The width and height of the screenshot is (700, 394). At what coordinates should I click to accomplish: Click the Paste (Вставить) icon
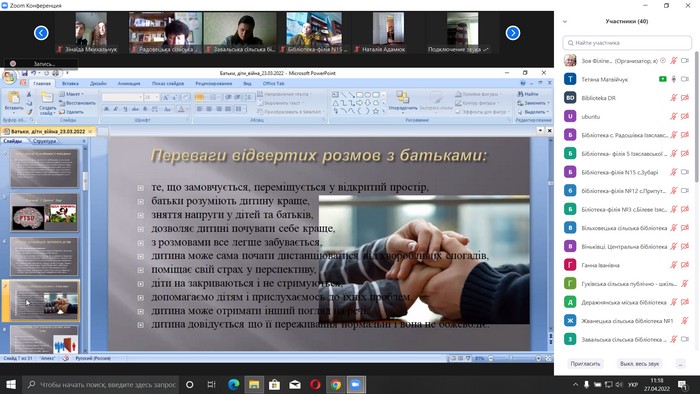click(14, 97)
